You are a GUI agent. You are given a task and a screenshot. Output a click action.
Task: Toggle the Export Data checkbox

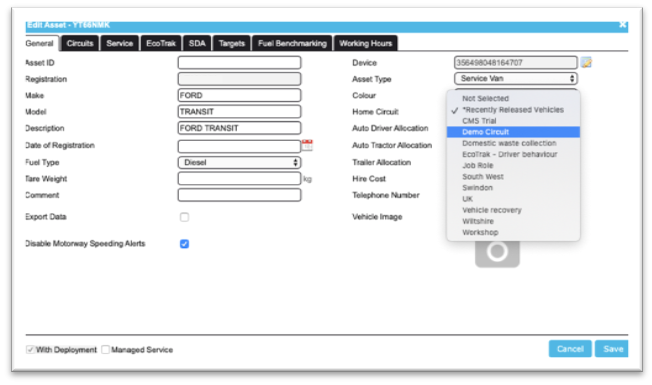coord(184,217)
